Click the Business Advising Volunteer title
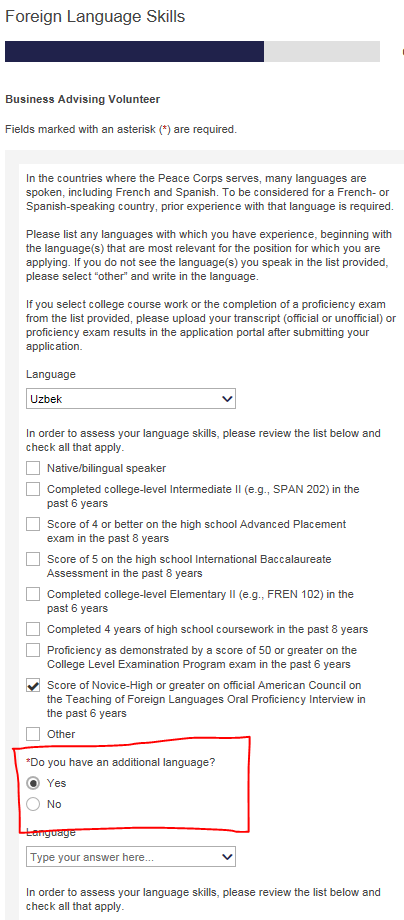 click(83, 100)
